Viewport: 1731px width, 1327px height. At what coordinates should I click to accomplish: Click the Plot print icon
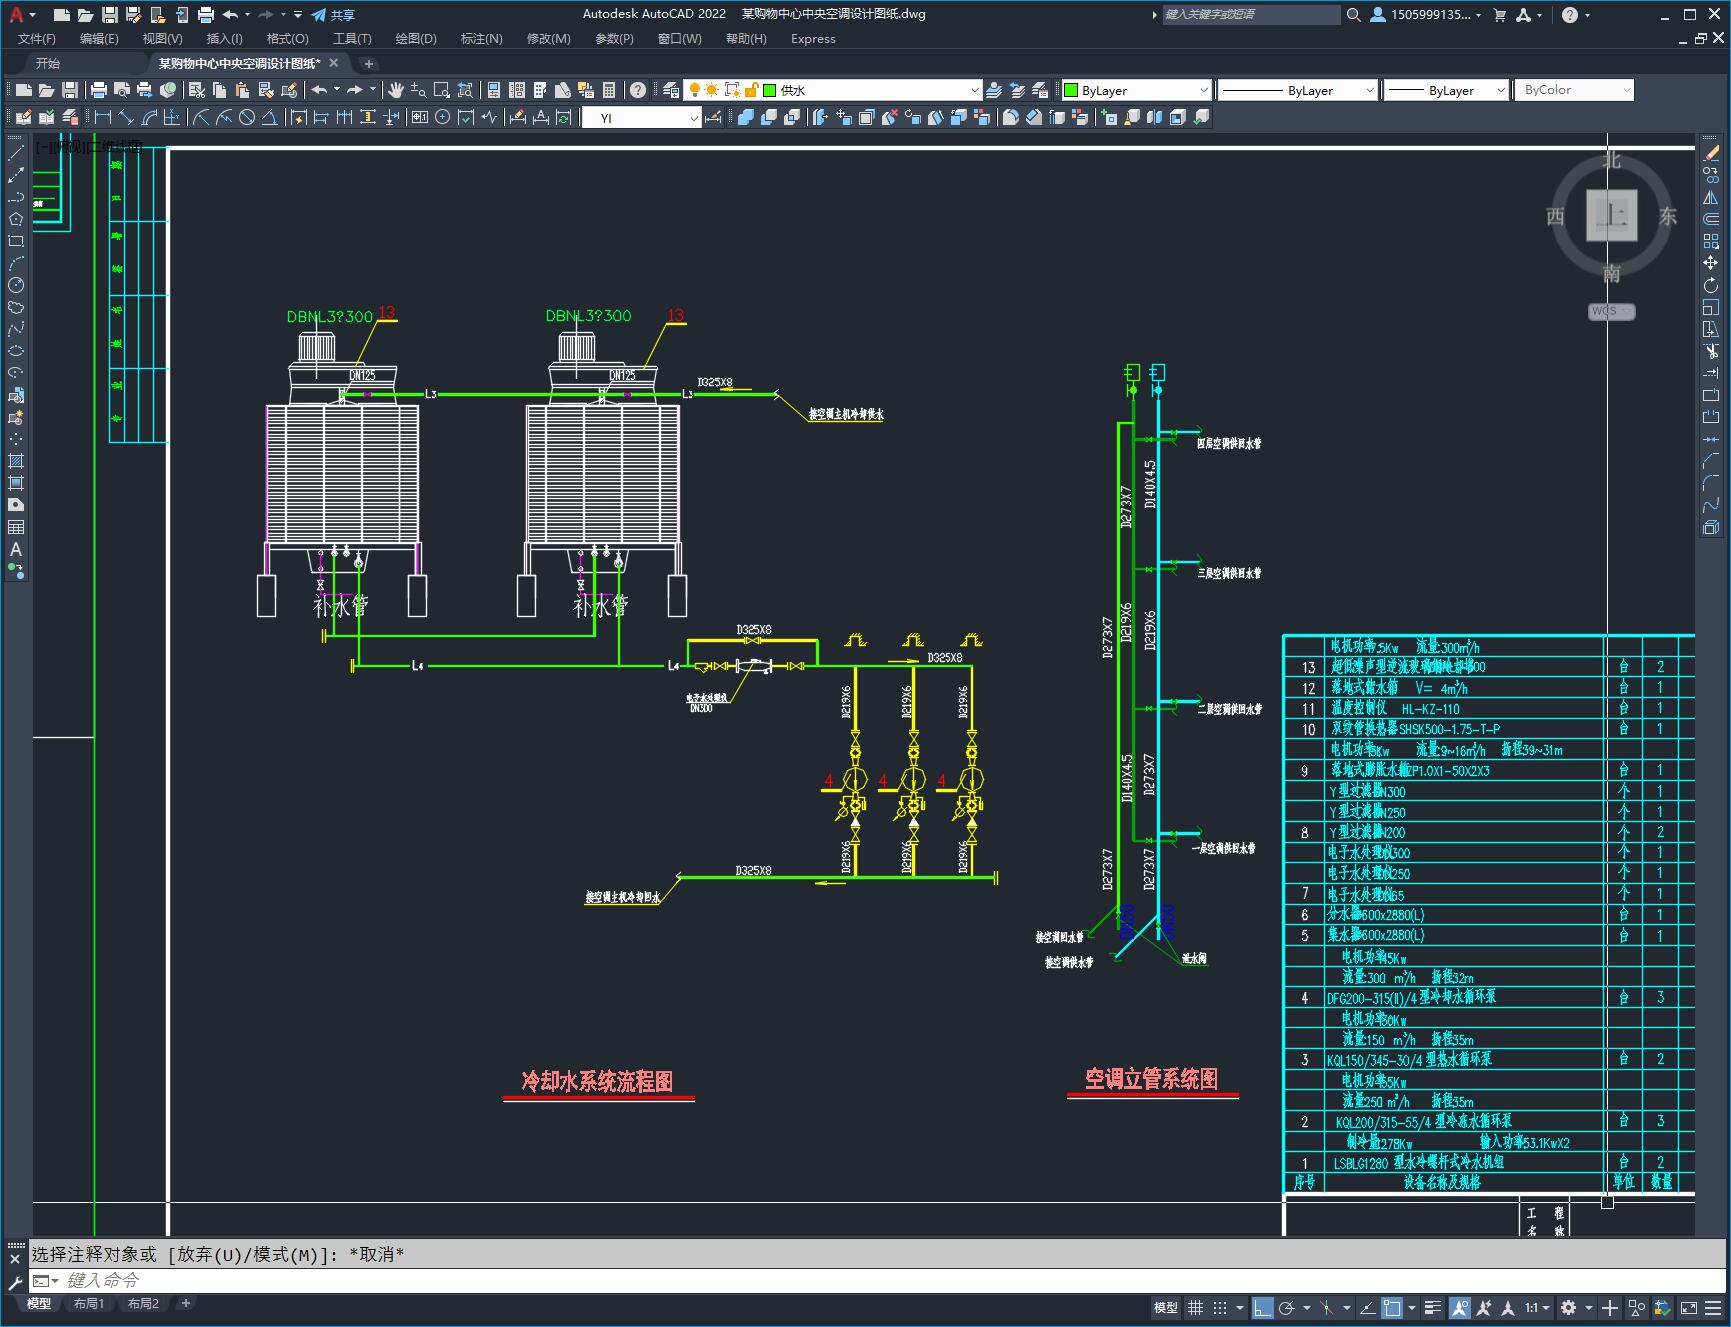tap(99, 90)
